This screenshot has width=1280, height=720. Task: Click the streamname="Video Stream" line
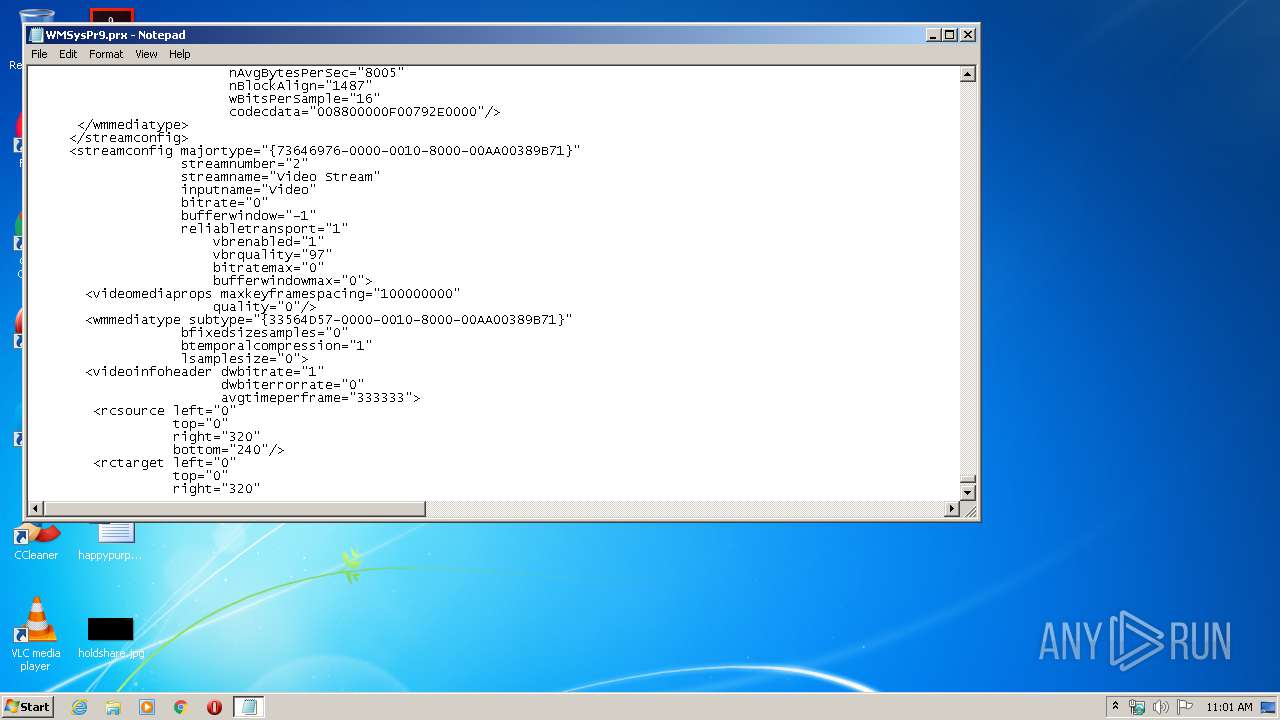(280, 177)
